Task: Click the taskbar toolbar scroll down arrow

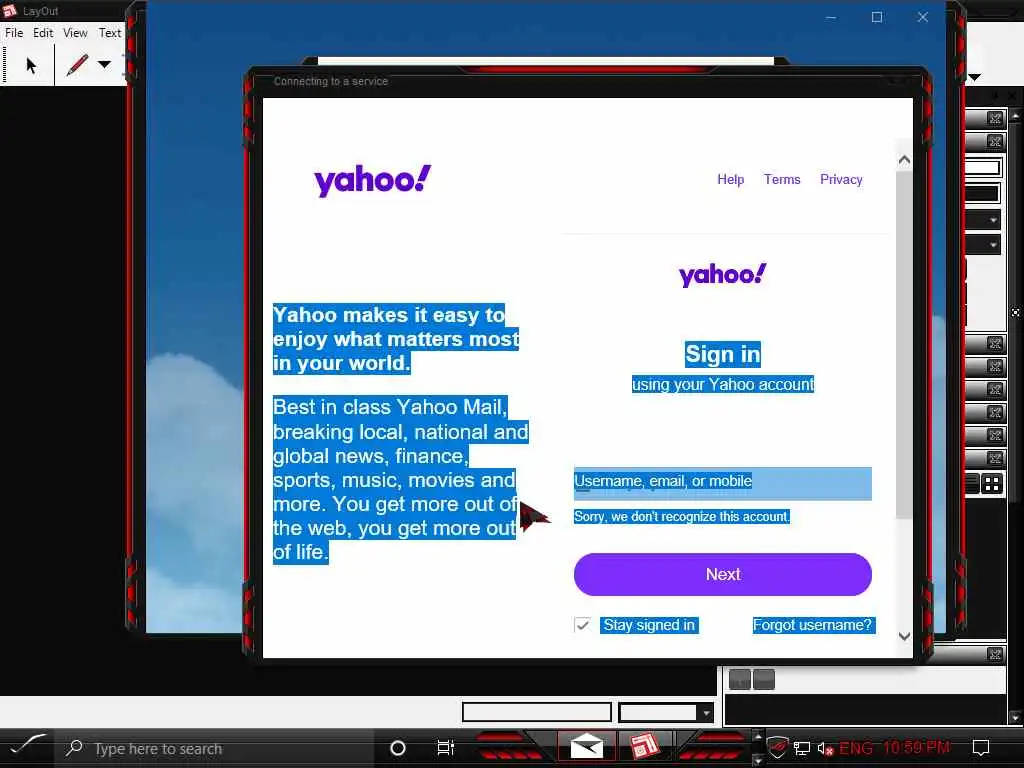Action: (758, 760)
